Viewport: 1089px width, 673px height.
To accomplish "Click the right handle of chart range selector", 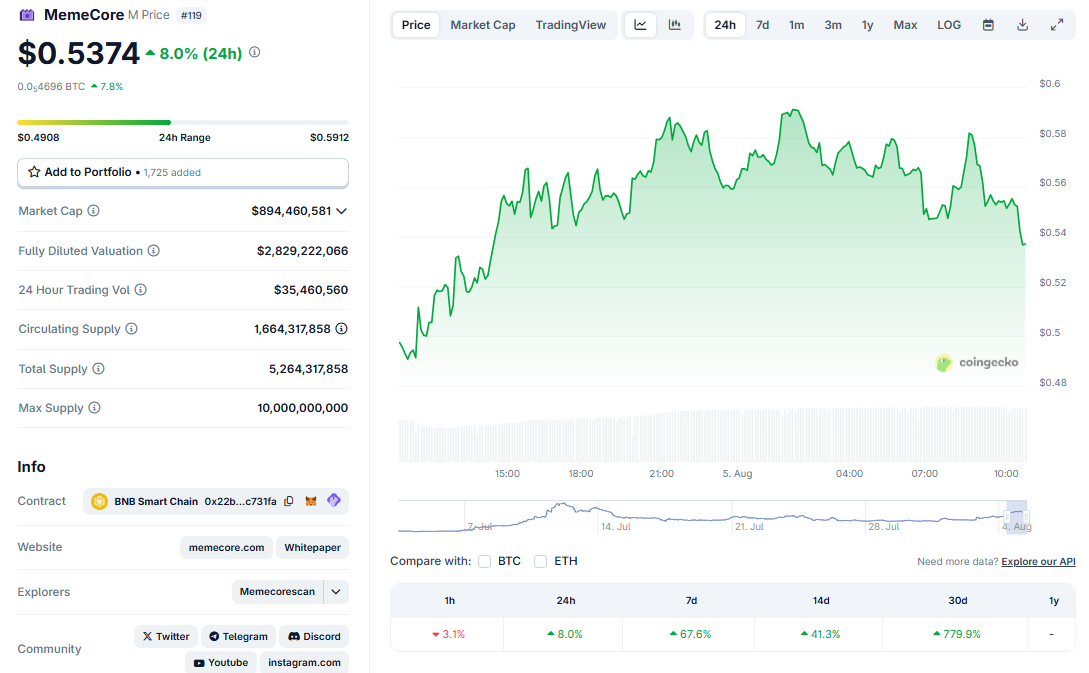I will (1026, 516).
